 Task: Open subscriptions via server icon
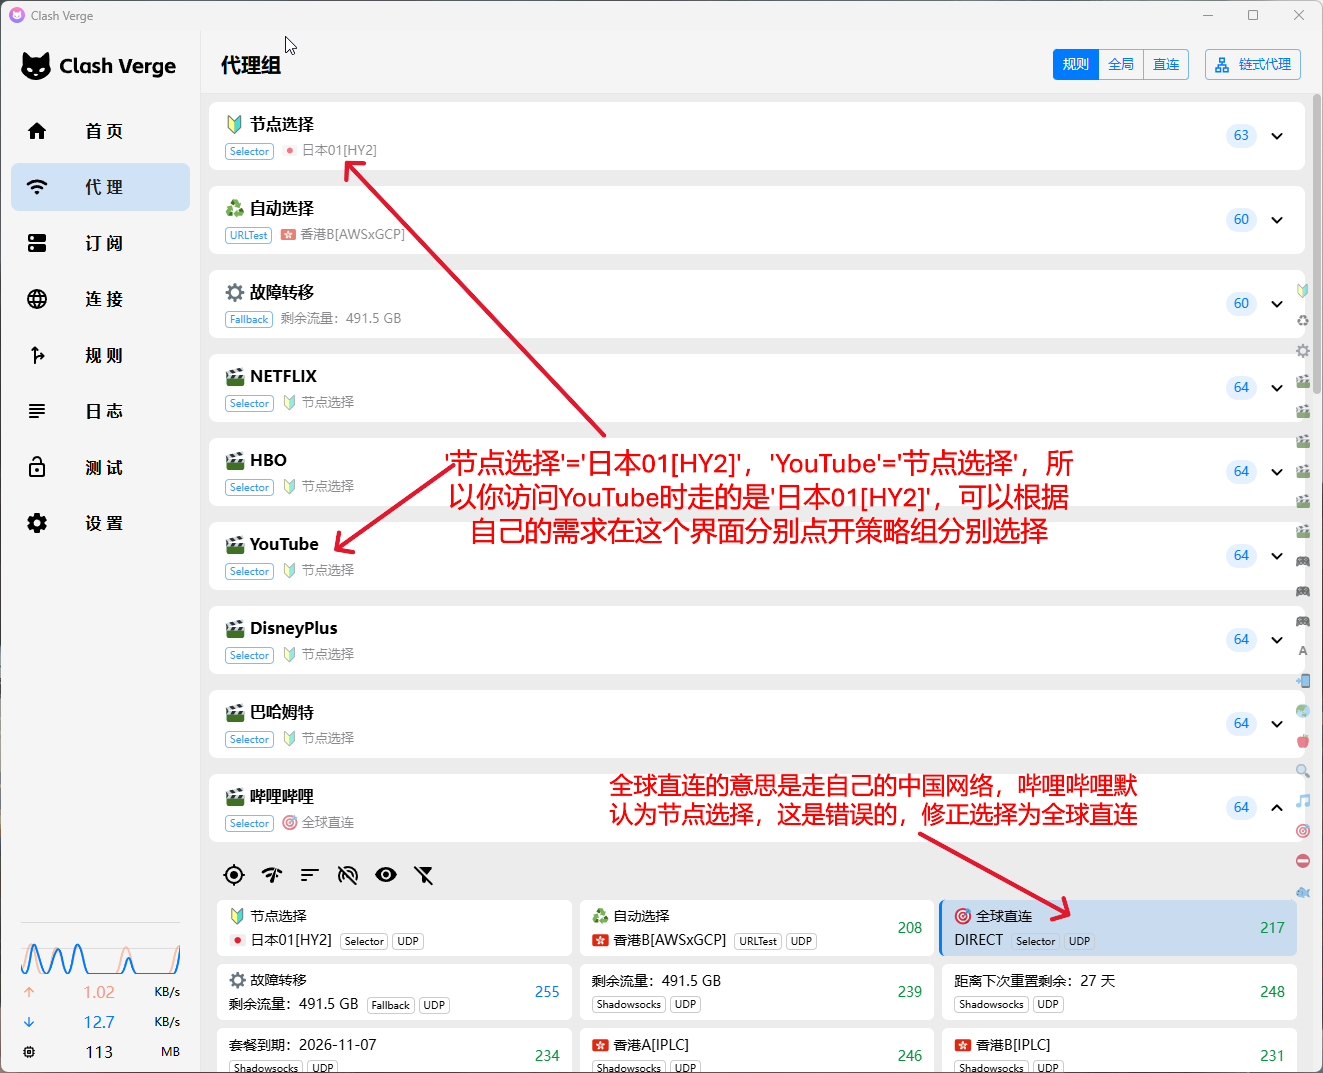(37, 243)
